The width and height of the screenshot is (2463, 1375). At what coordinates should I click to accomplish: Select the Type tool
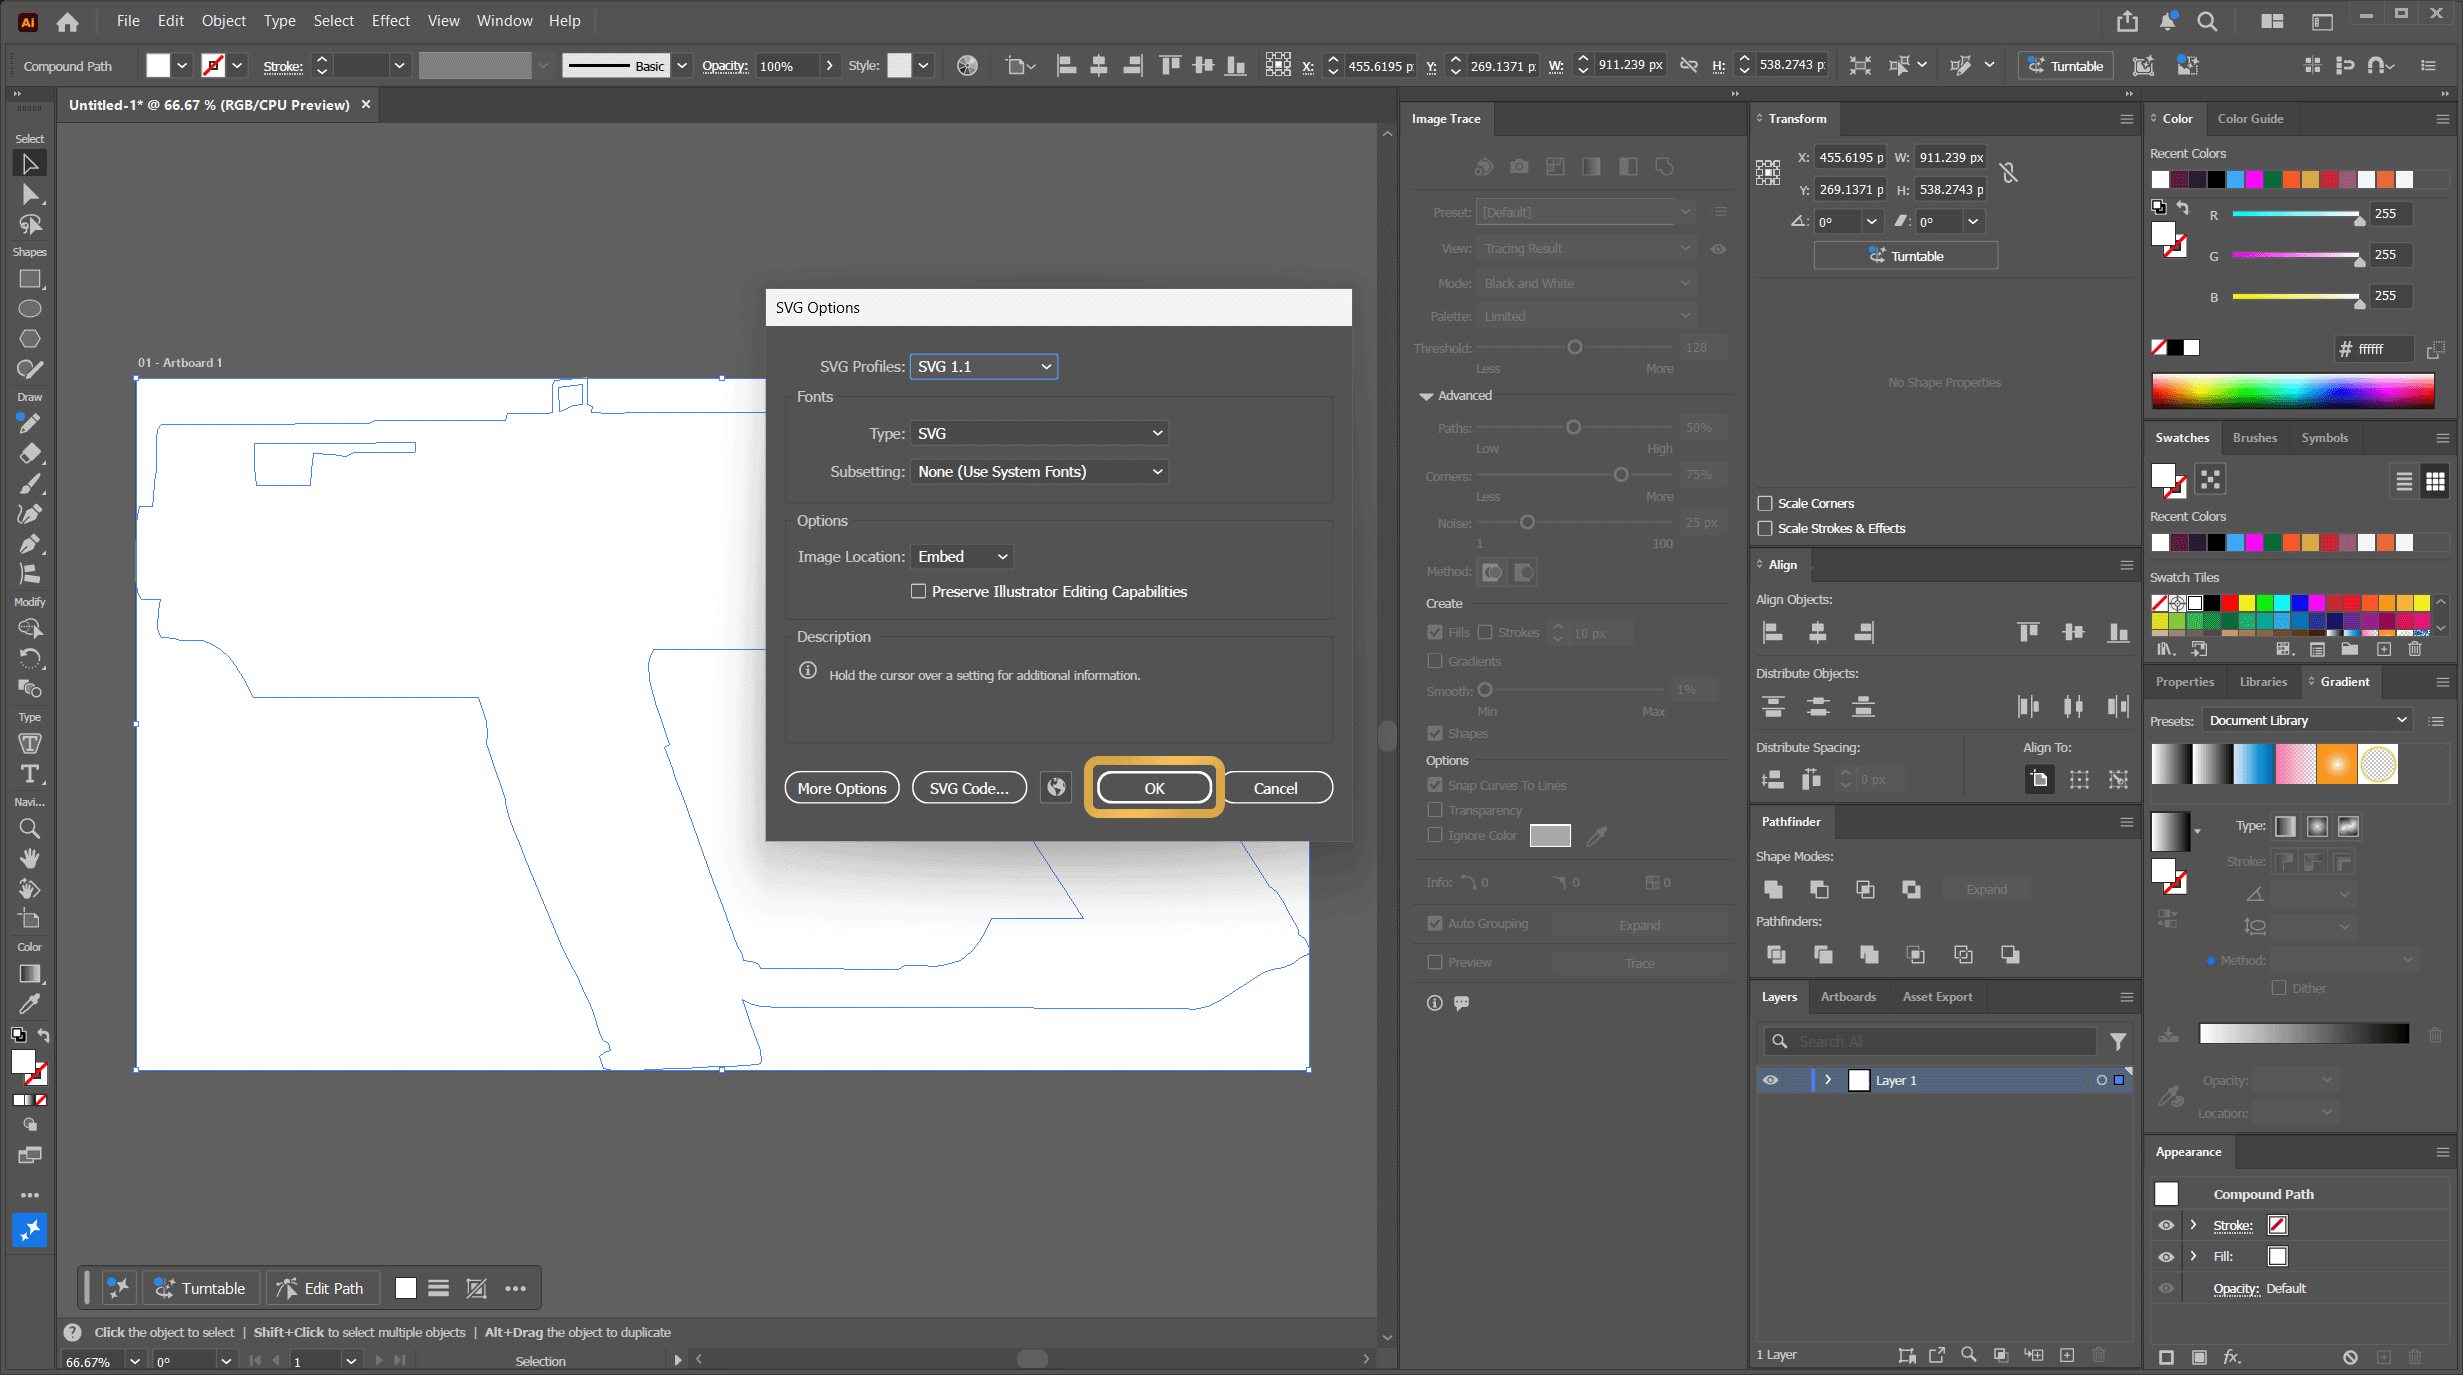(x=30, y=774)
